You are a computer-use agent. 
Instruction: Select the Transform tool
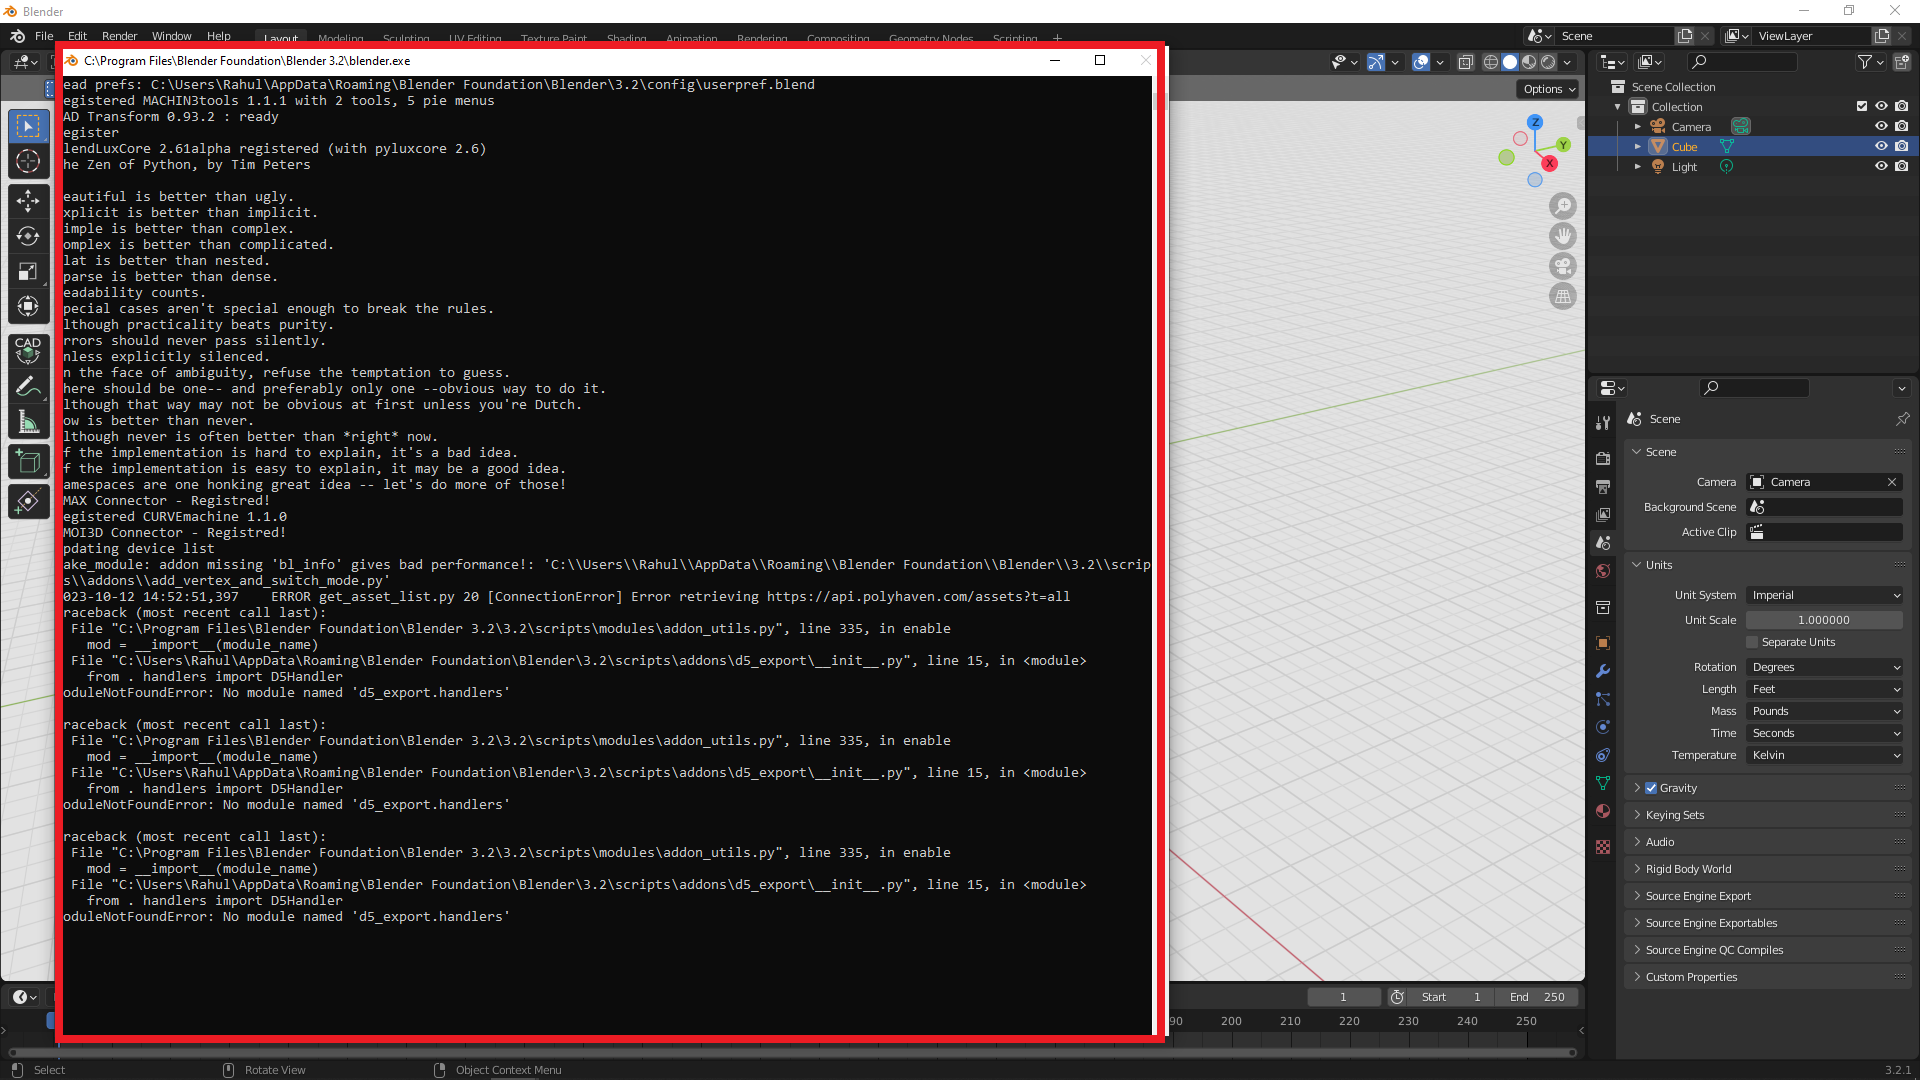tap(28, 306)
